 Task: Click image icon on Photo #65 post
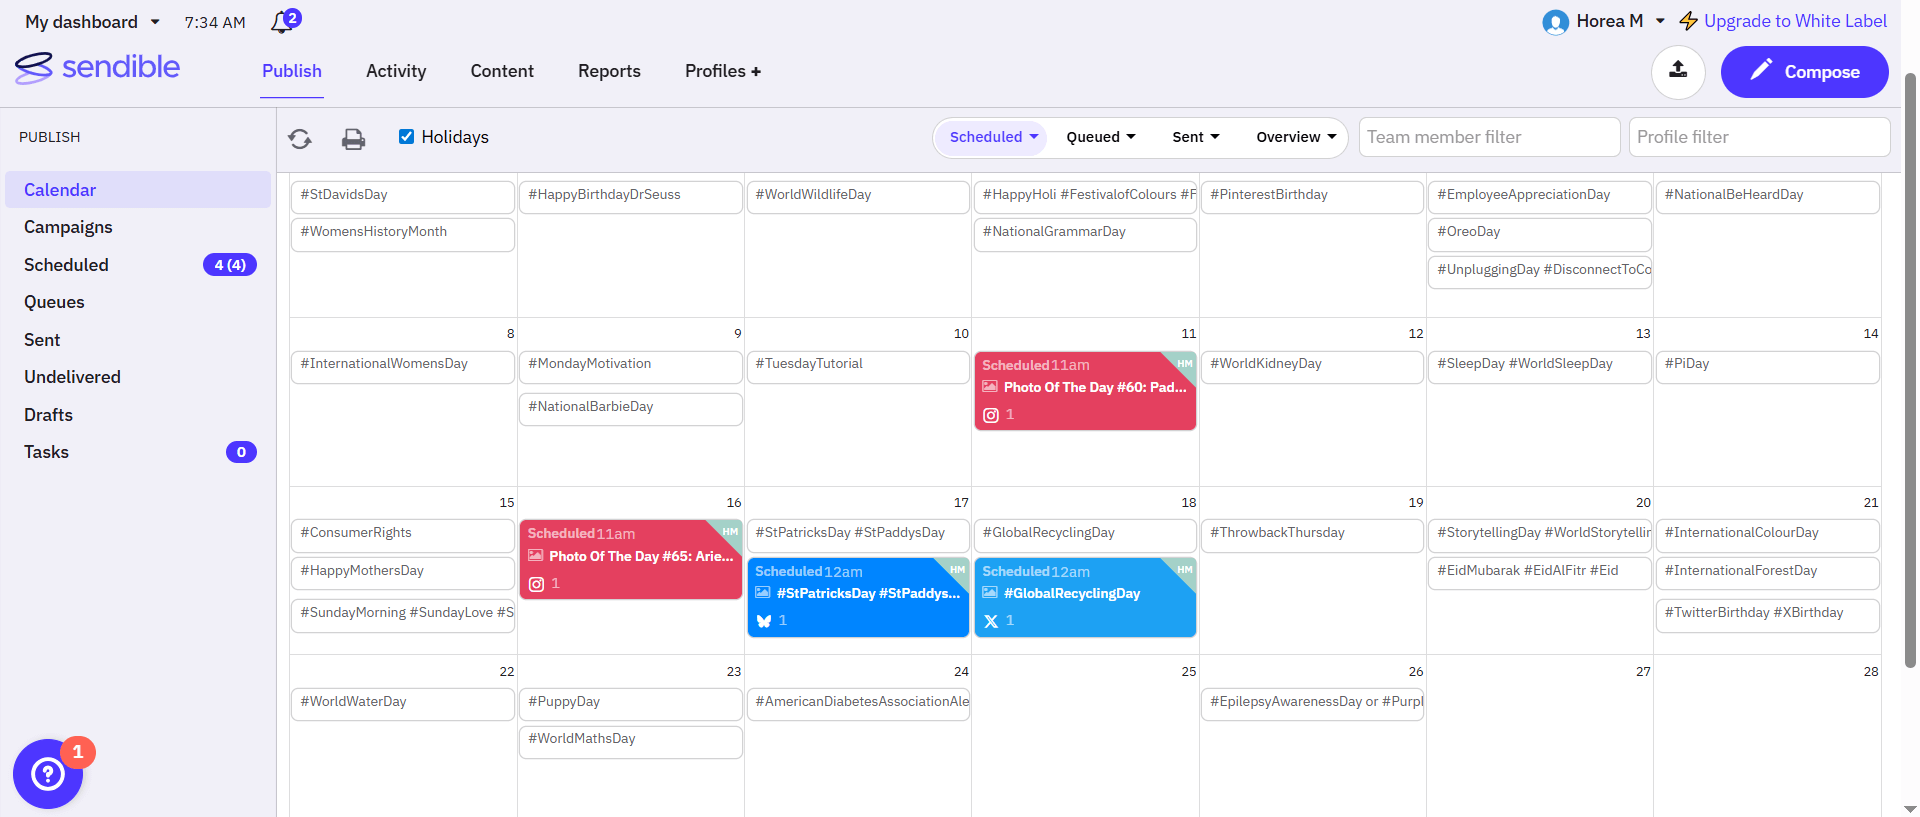pyautogui.click(x=535, y=555)
